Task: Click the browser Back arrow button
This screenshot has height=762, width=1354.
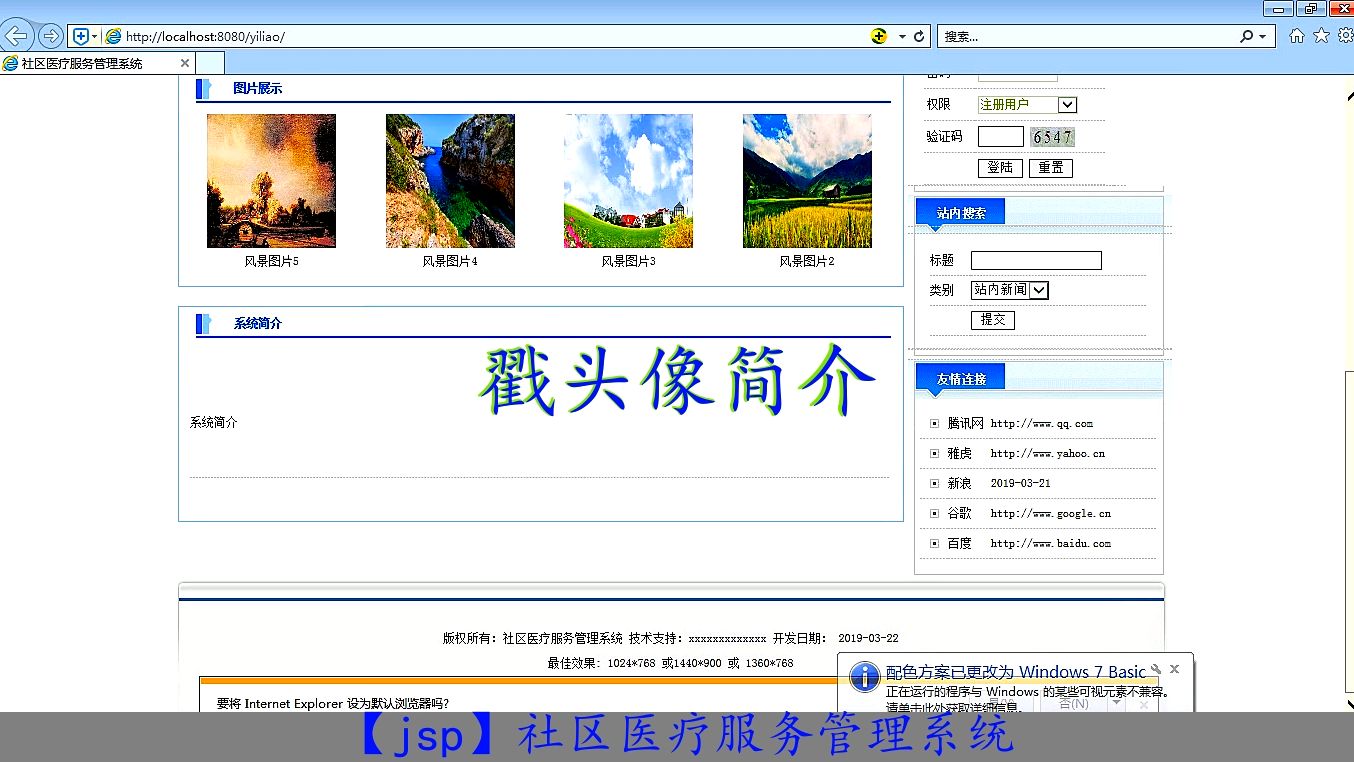Action: (x=15, y=36)
